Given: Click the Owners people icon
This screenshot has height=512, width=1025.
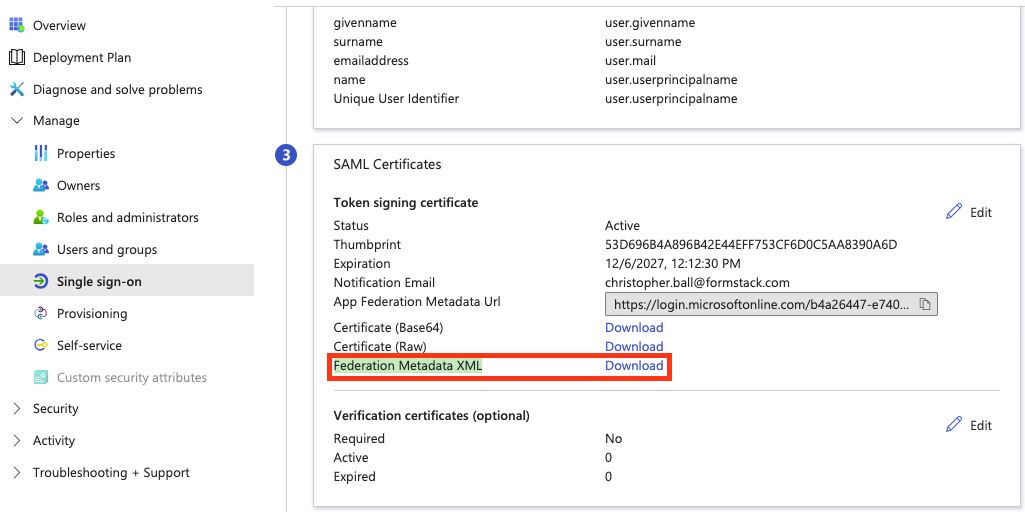Looking at the screenshot, I should (40, 185).
